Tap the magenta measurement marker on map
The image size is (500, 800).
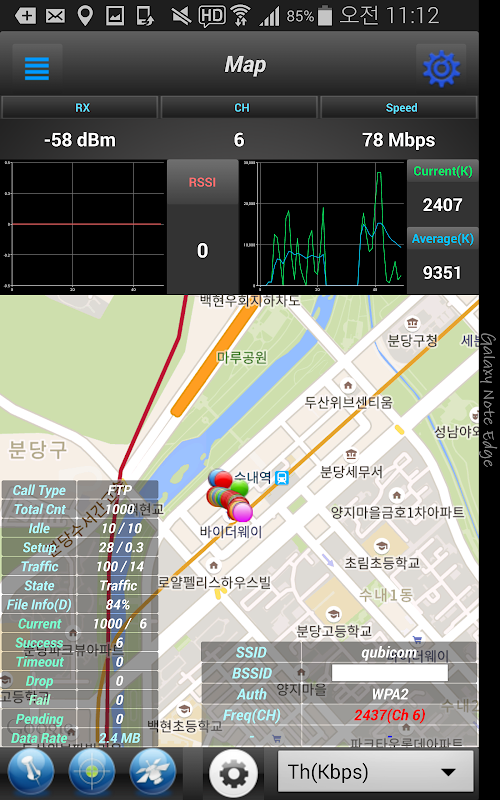[243, 512]
